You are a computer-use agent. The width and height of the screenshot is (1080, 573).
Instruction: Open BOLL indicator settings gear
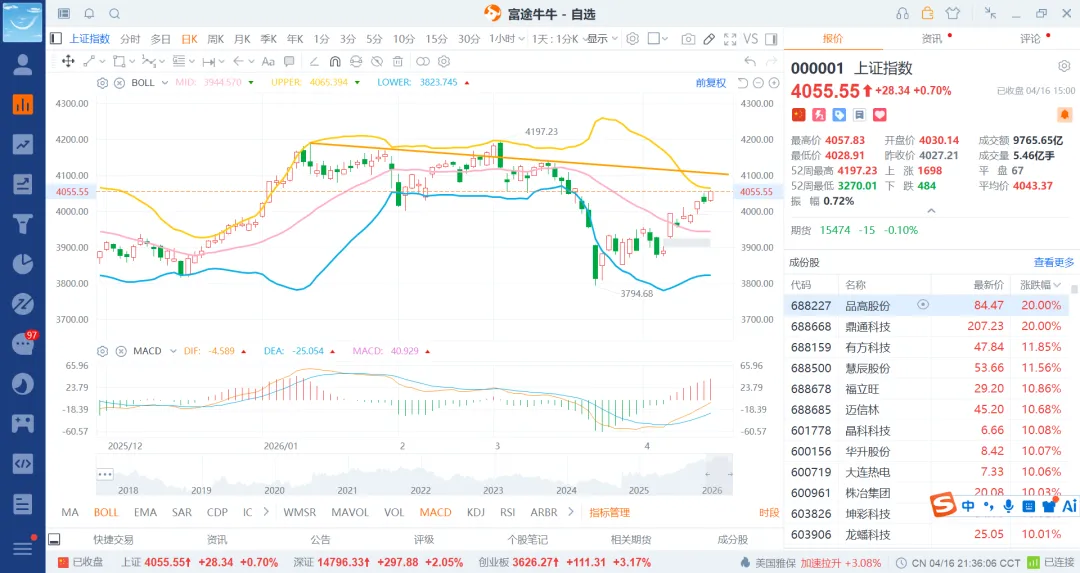tap(102, 83)
